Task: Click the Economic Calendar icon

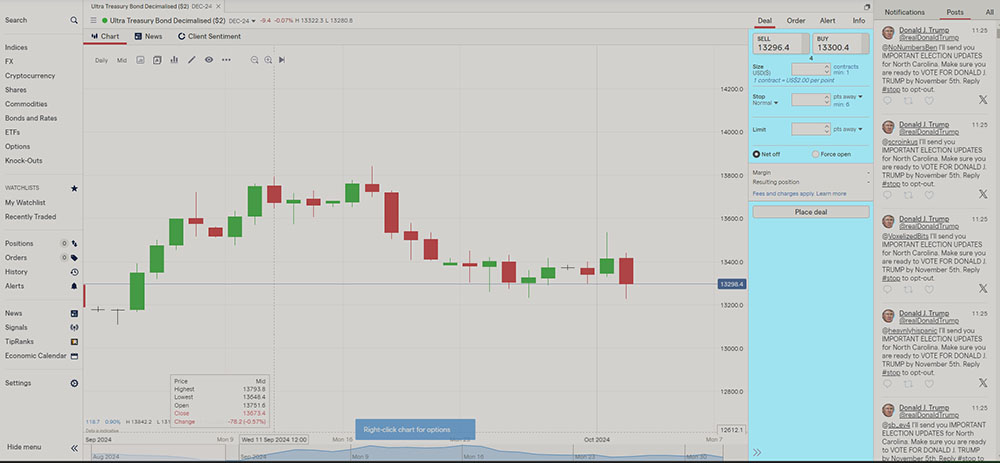Action: pyautogui.click(x=74, y=355)
